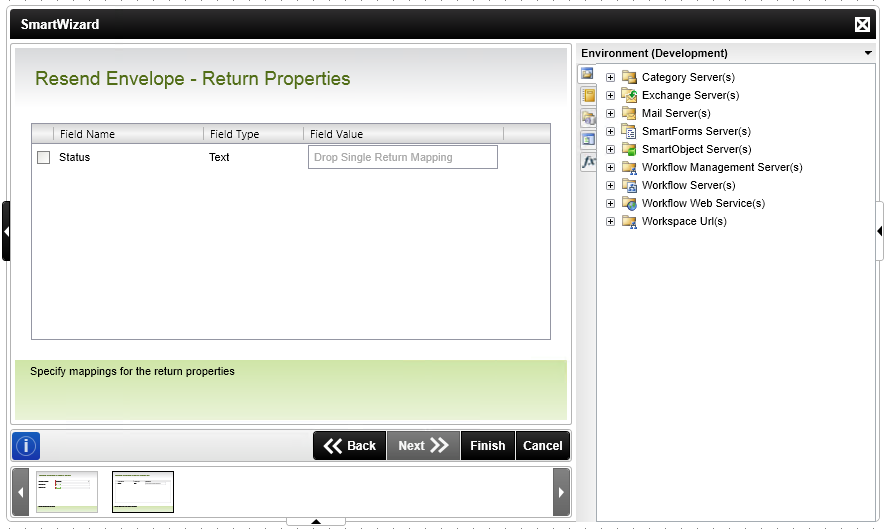Screen dimensions: 887x529
Task: Open the blue information help icon
Action: pos(26,446)
